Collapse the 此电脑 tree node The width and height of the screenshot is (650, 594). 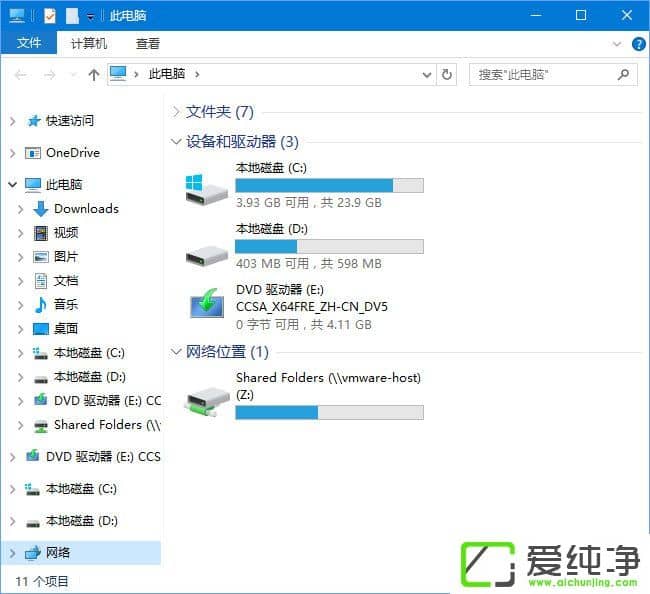coord(13,184)
